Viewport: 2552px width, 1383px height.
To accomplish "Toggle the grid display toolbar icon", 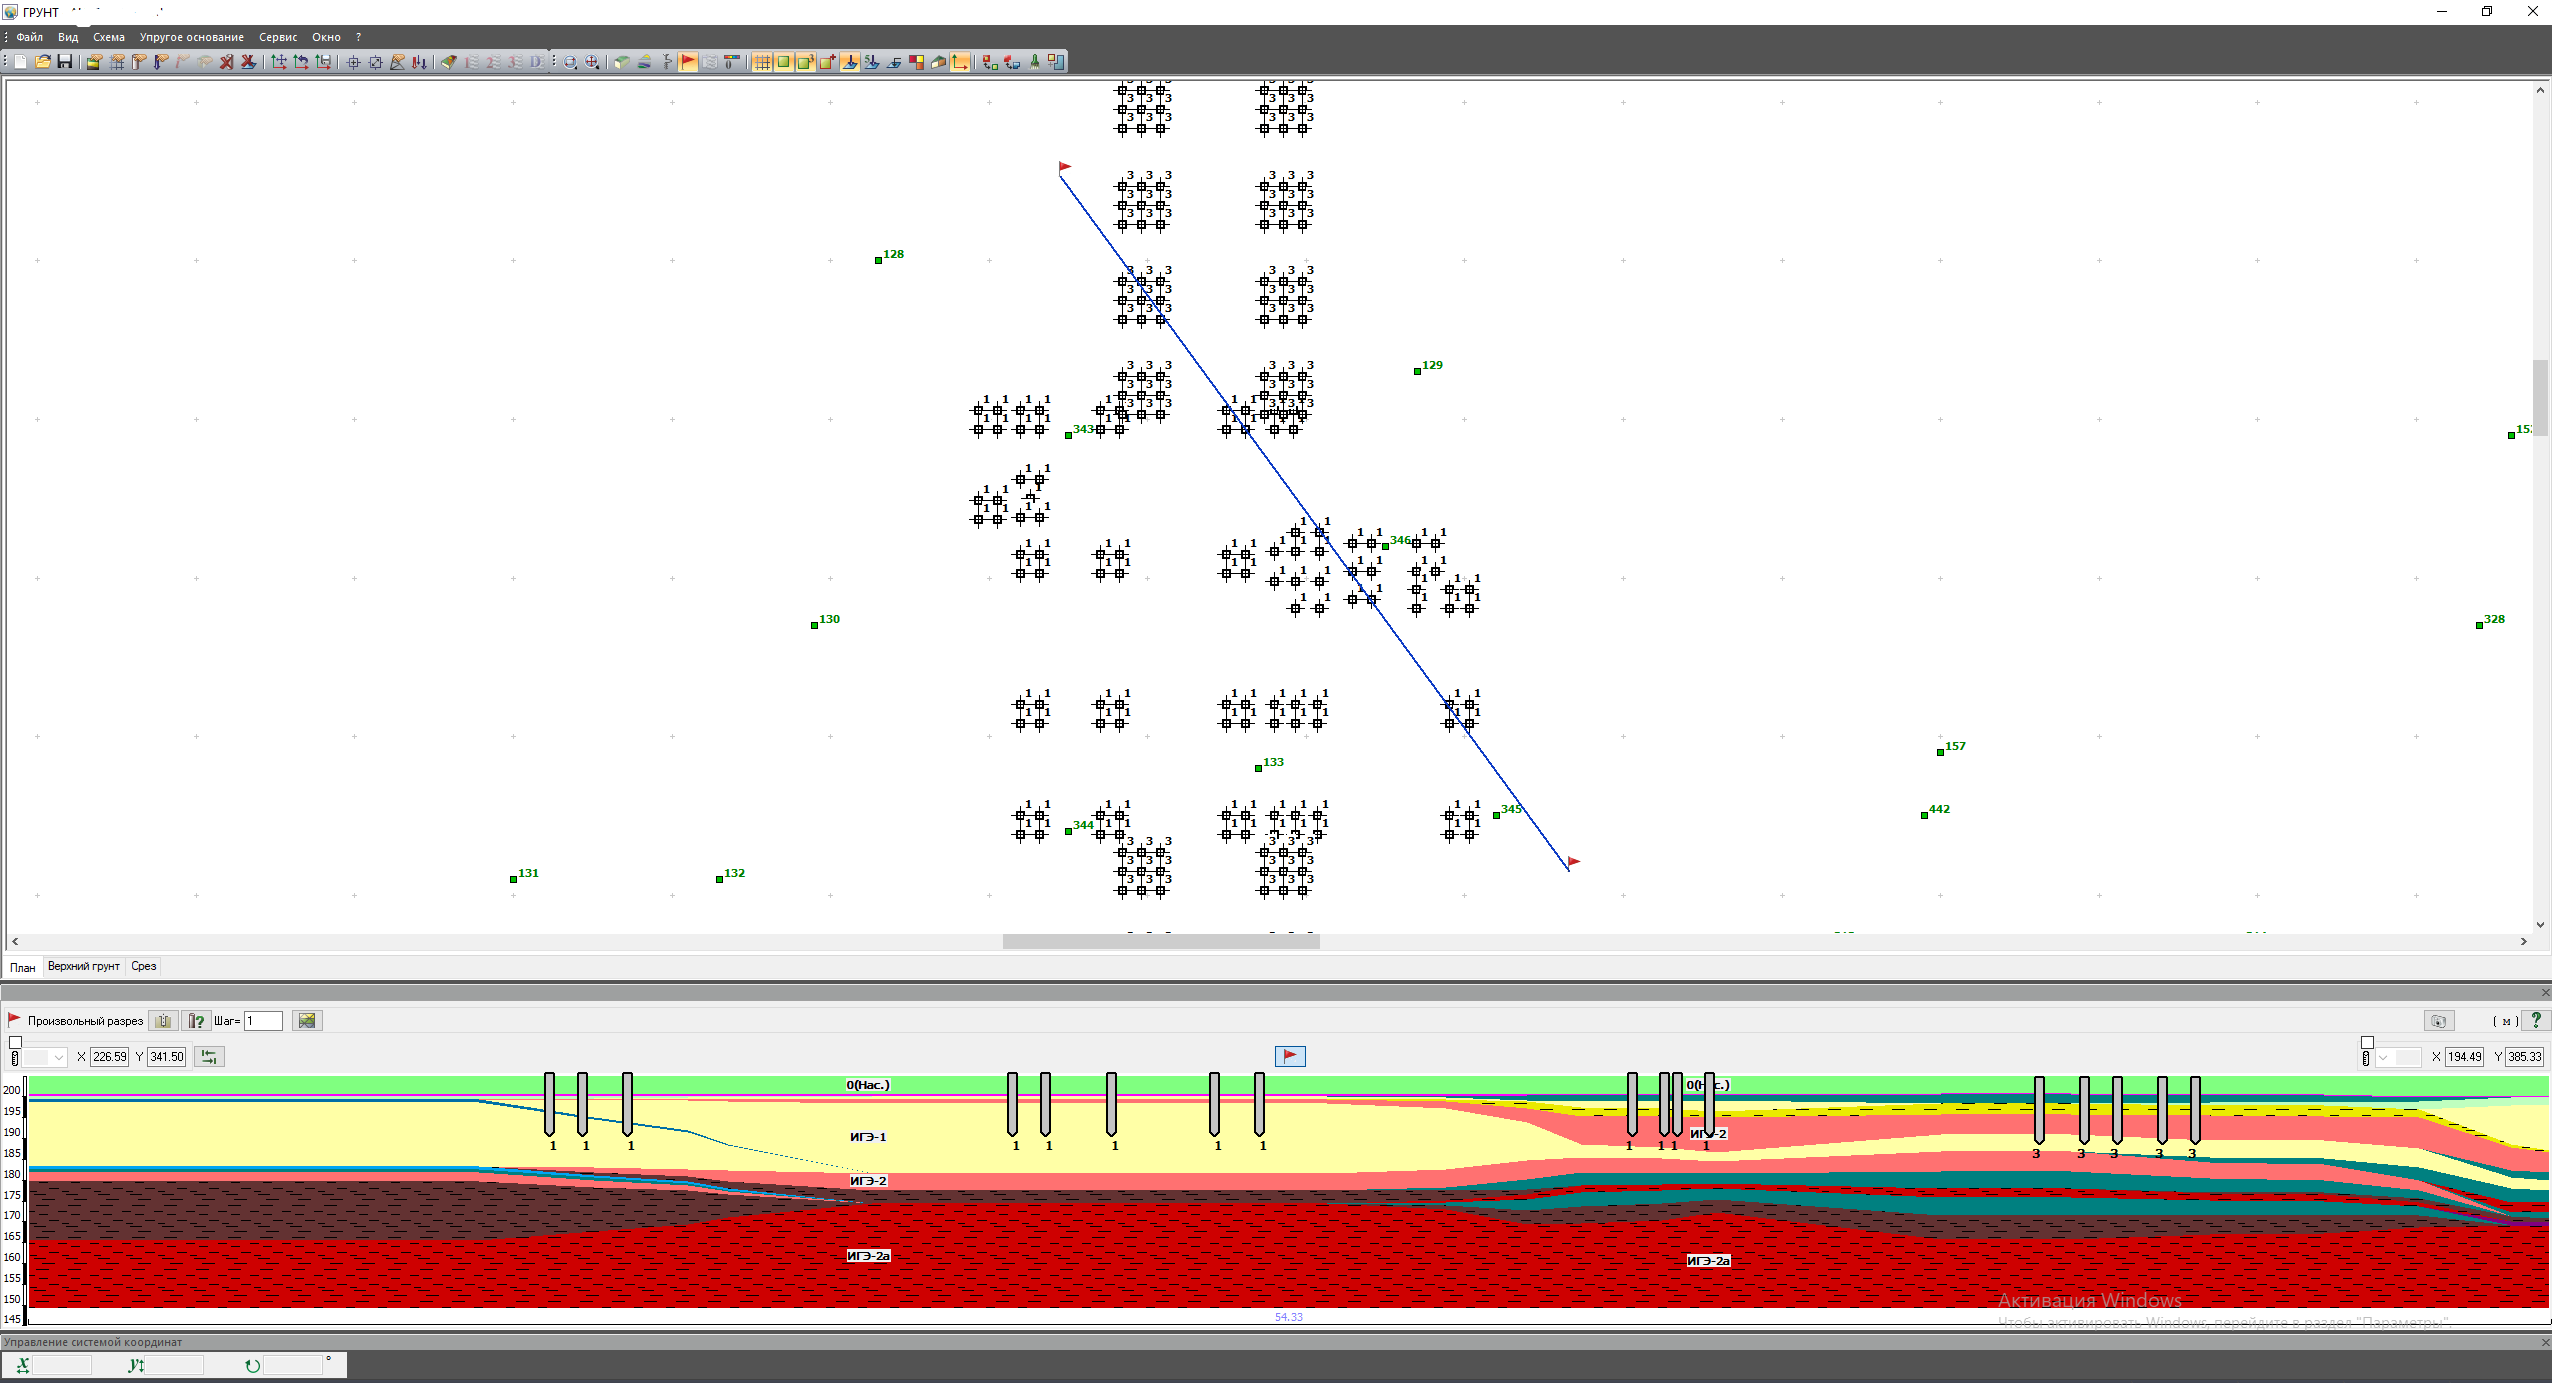I will 762,62.
